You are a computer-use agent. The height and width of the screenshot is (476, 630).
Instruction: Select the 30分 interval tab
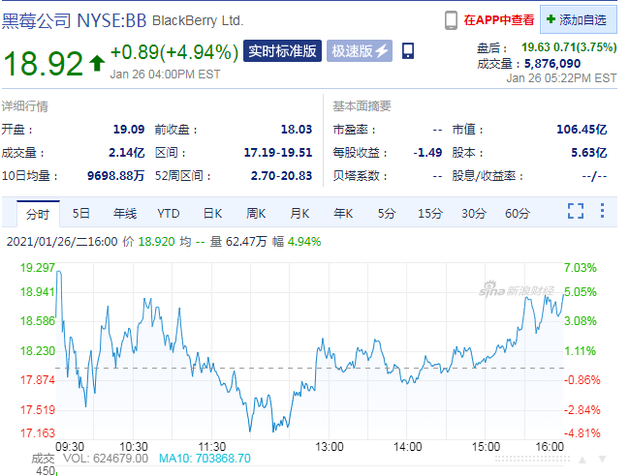coord(474,213)
